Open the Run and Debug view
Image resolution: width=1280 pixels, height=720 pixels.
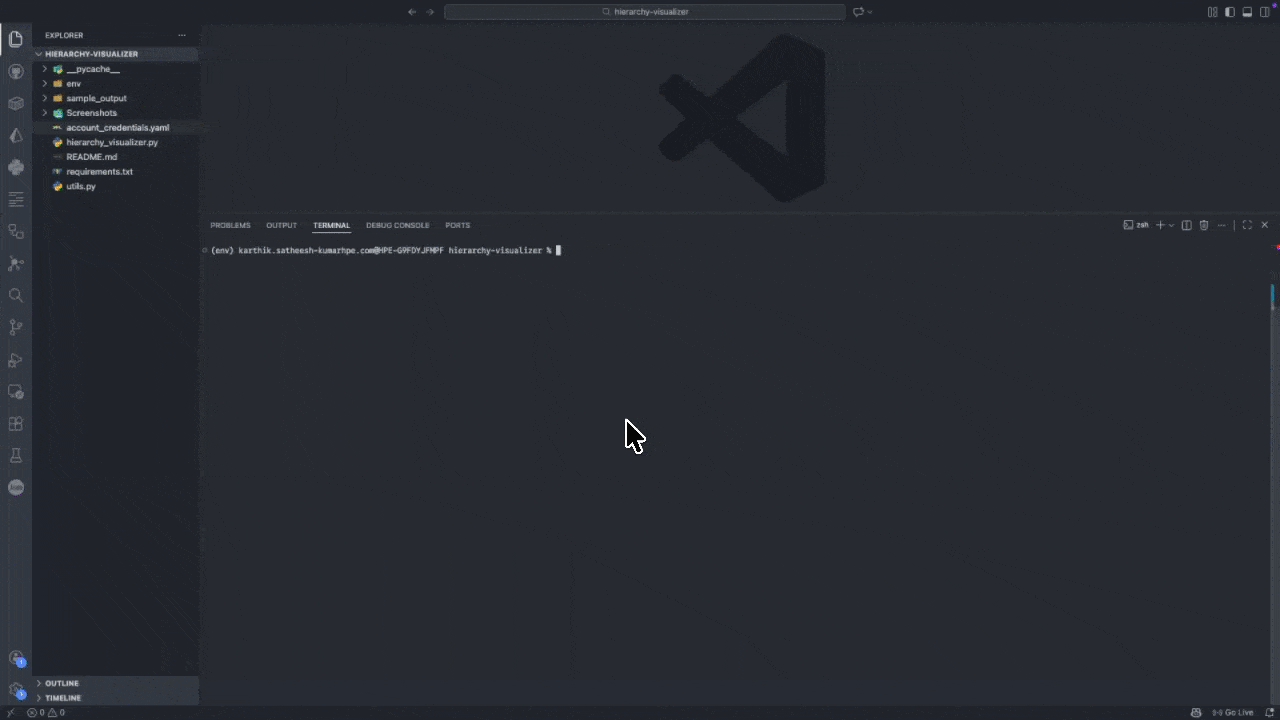[16, 360]
